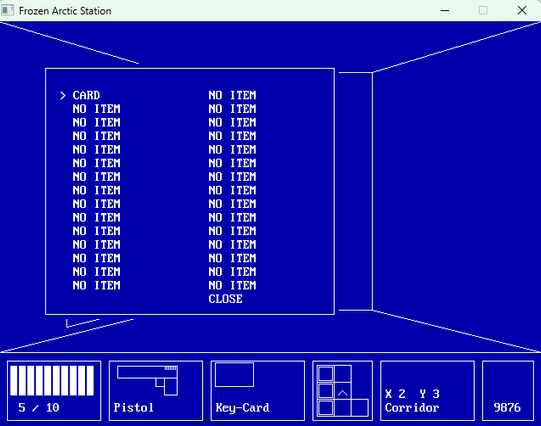Image resolution: width=541 pixels, height=426 pixels.
Task: Click the ammo bars indicator
Action: [x=52, y=380]
